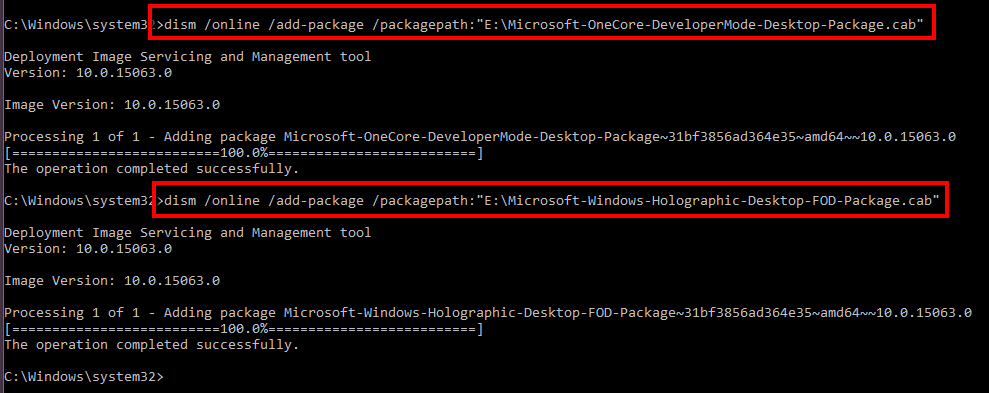Click the /add-package switch in second command
Viewport: 989px width, 393px height.
pos(315,201)
